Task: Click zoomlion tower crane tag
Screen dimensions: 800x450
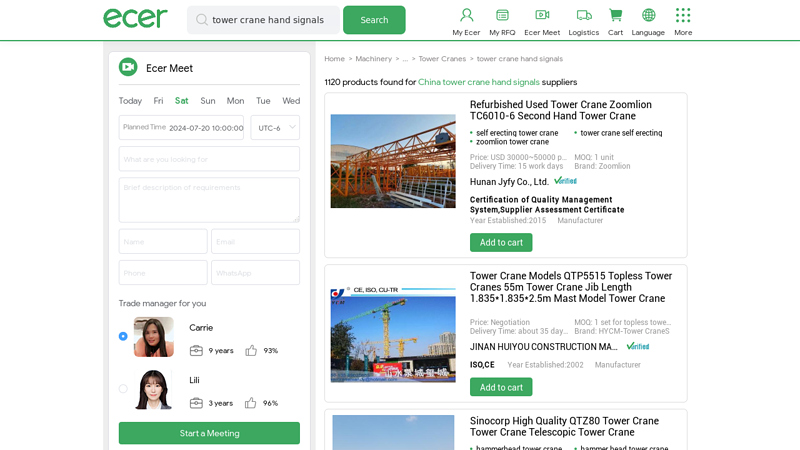Action: coord(512,142)
